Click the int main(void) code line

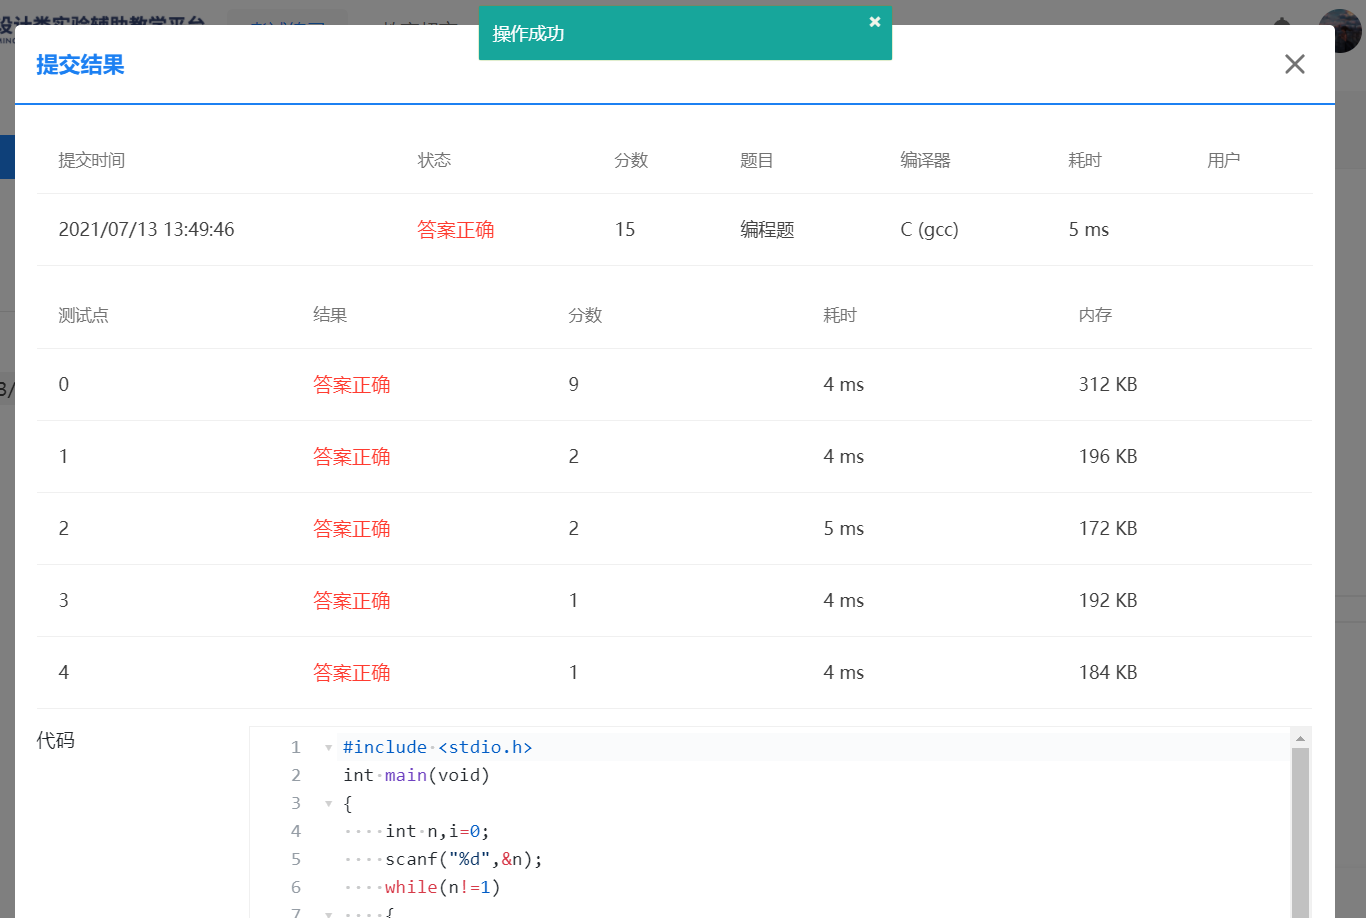[x=416, y=776]
